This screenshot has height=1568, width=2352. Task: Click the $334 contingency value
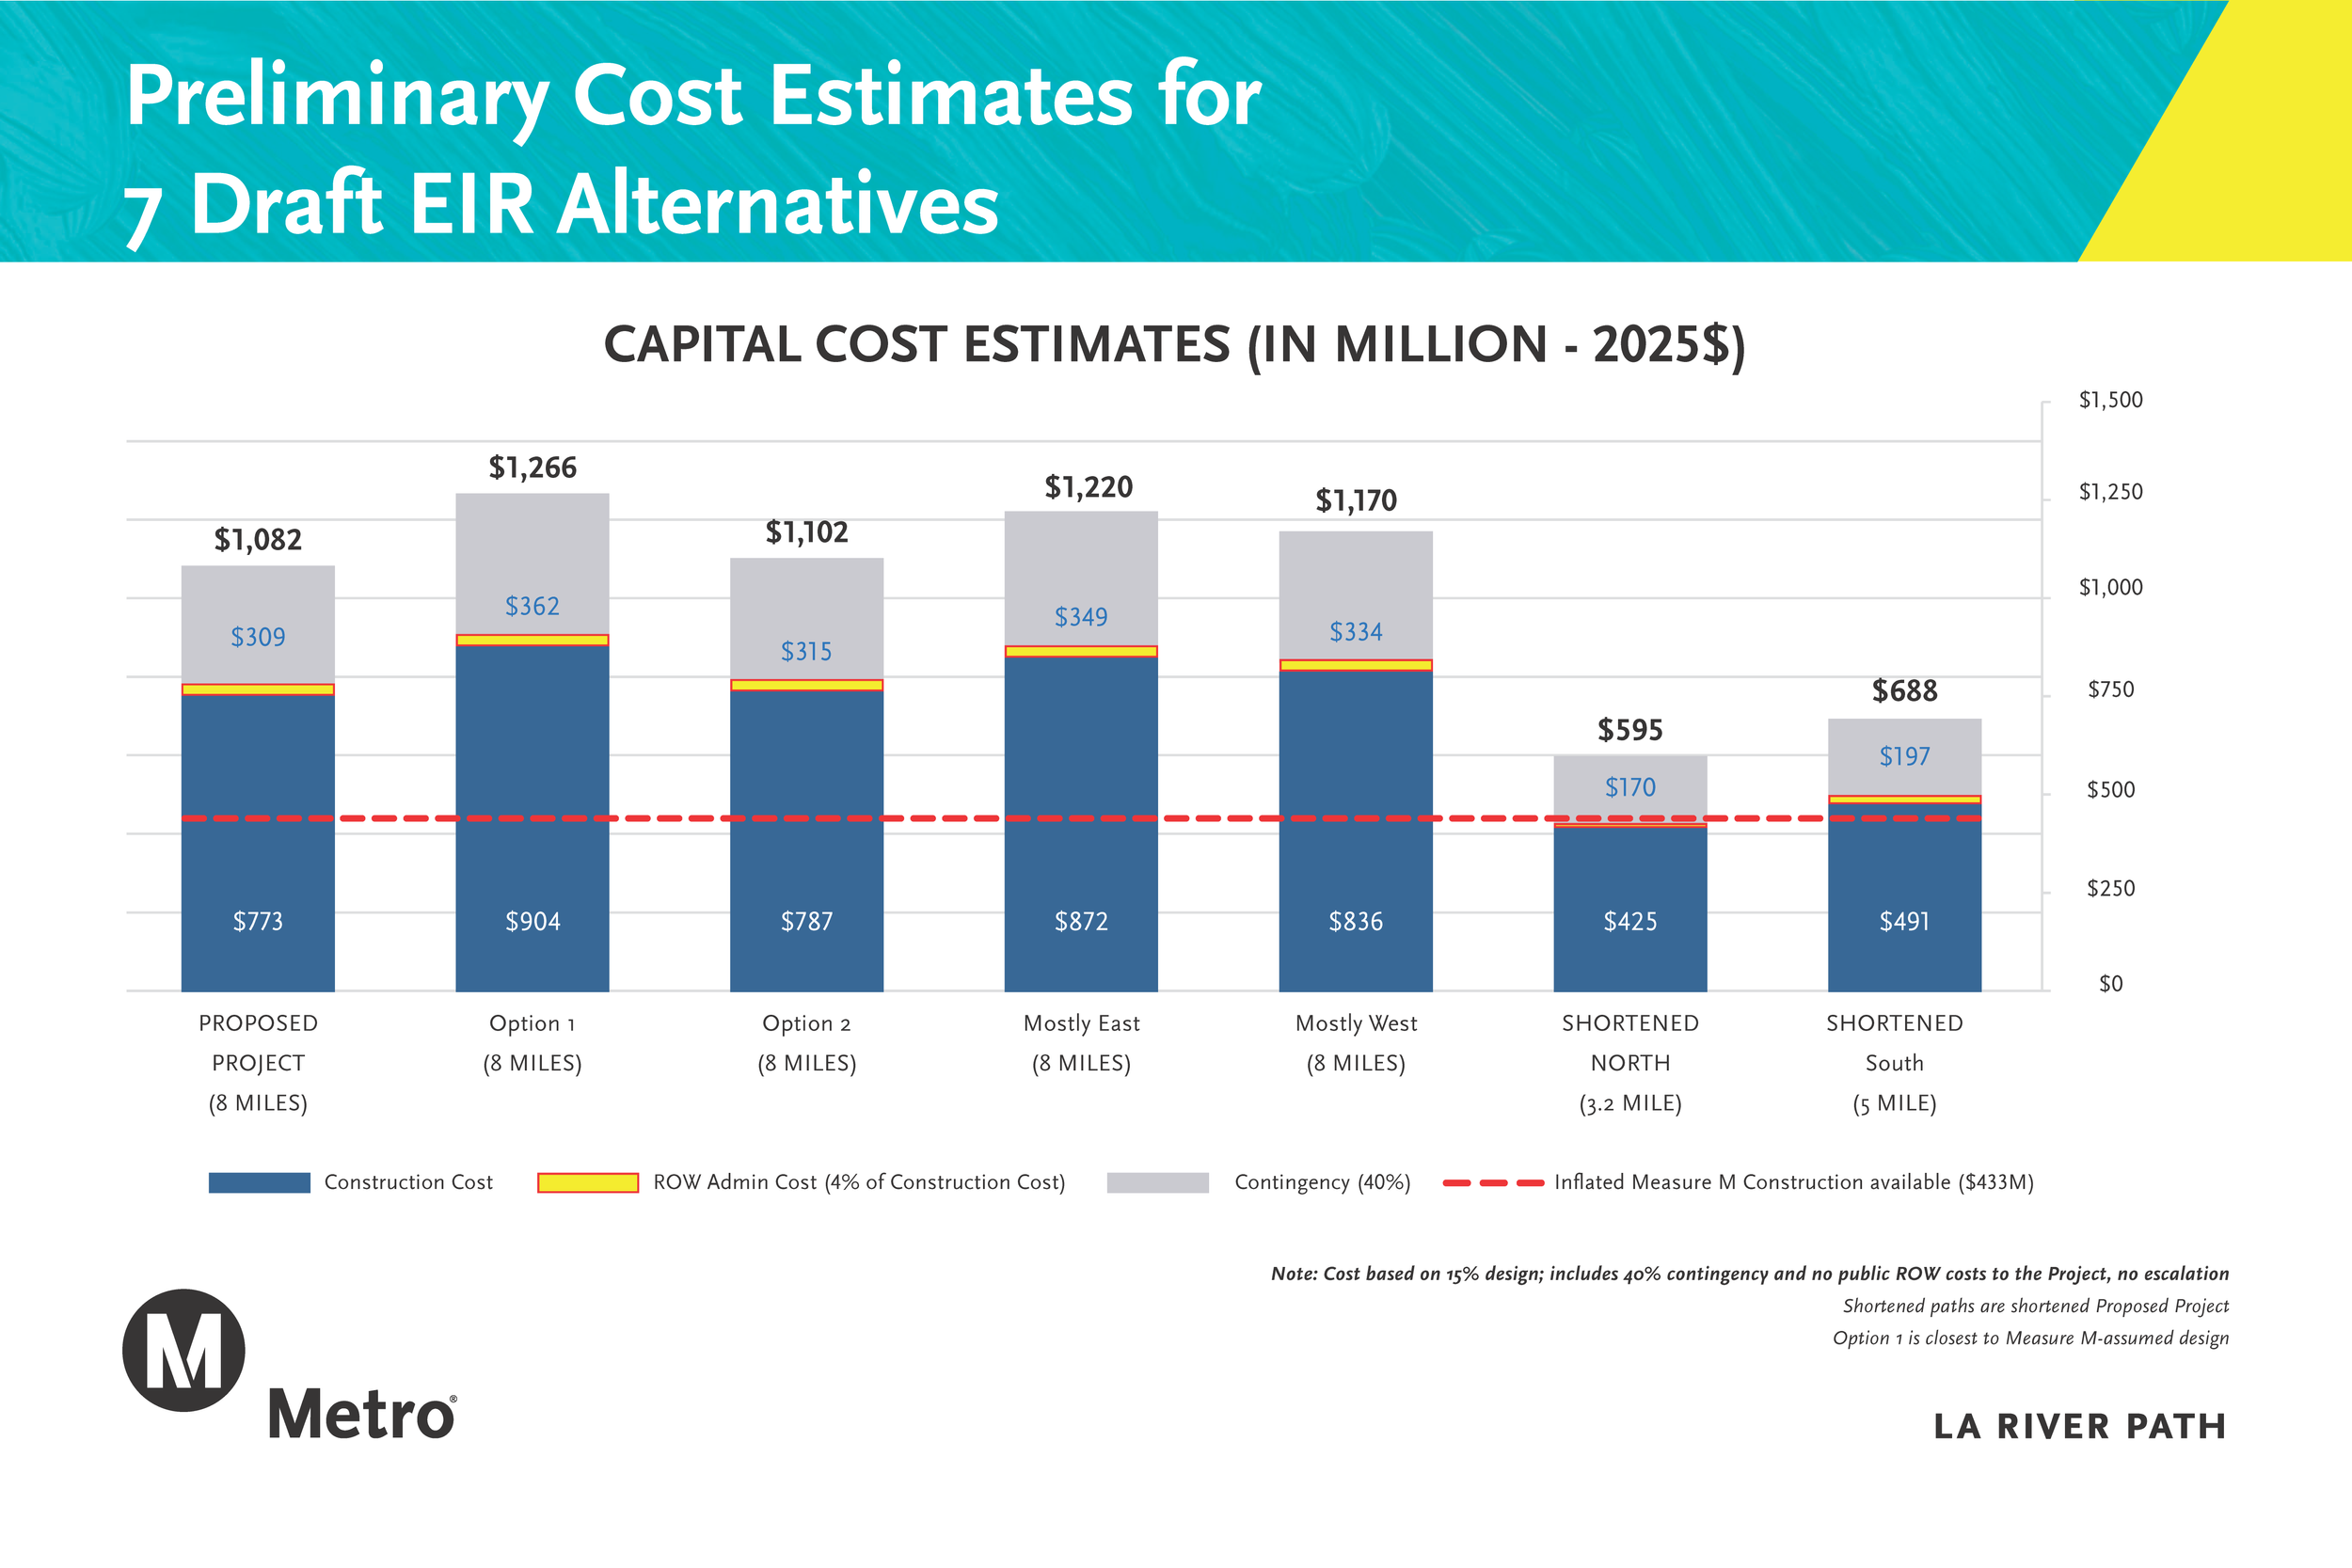pos(1356,632)
